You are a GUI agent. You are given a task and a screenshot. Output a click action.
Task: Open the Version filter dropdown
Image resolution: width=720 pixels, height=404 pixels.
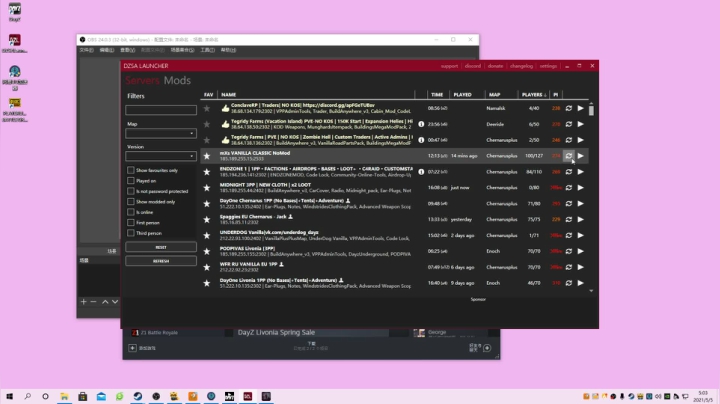point(161,156)
